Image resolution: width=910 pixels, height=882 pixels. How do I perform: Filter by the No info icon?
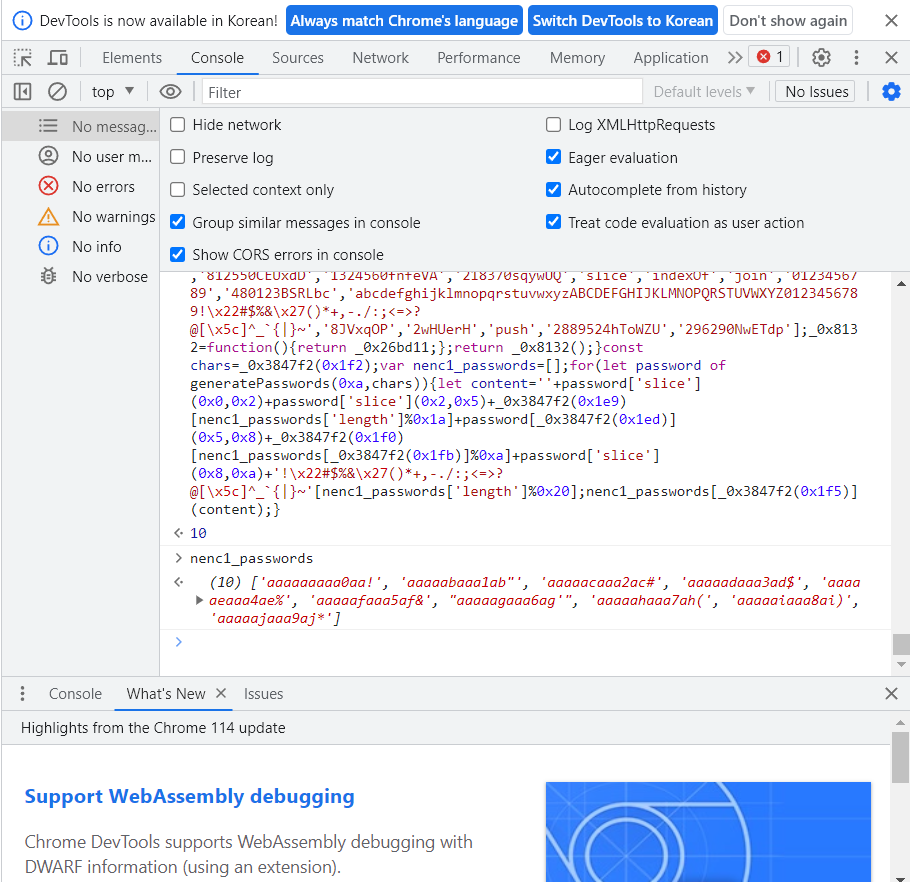(48, 246)
